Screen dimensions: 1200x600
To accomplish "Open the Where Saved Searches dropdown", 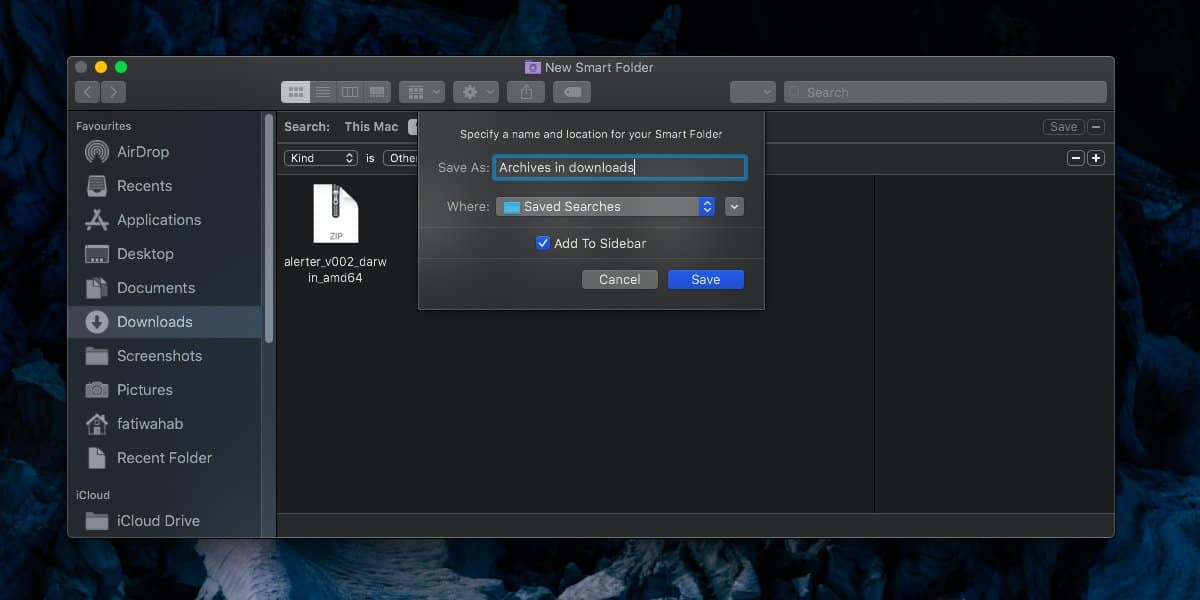I will (606, 207).
